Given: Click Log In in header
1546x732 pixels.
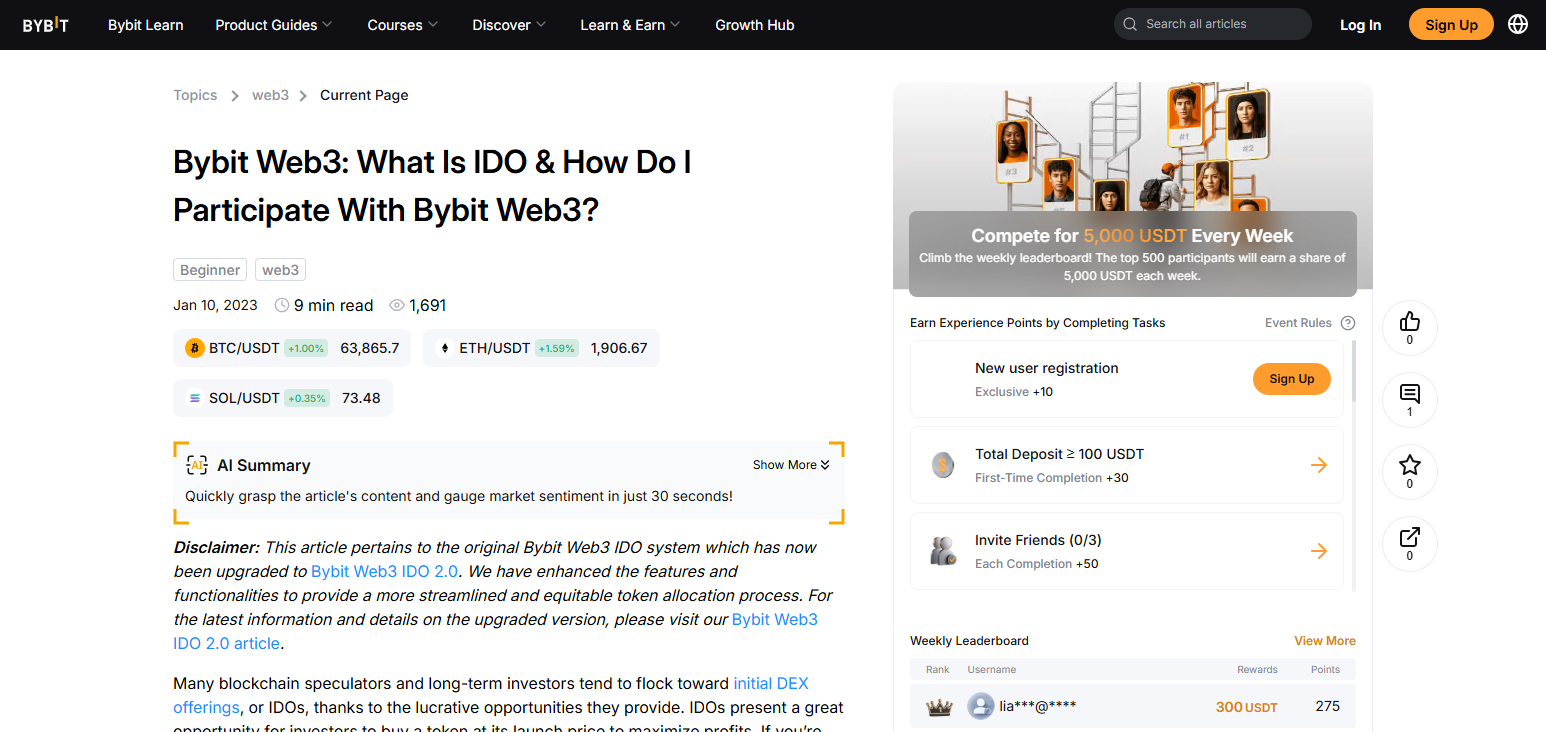Looking at the screenshot, I should pyautogui.click(x=1361, y=25).
